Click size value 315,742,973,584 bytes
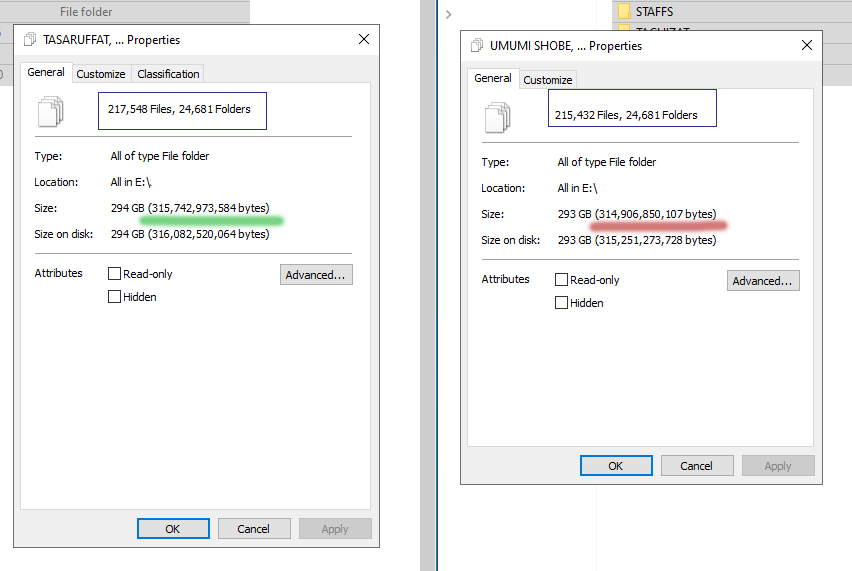This screenshot has height=571, width=852. click(209, 208)
